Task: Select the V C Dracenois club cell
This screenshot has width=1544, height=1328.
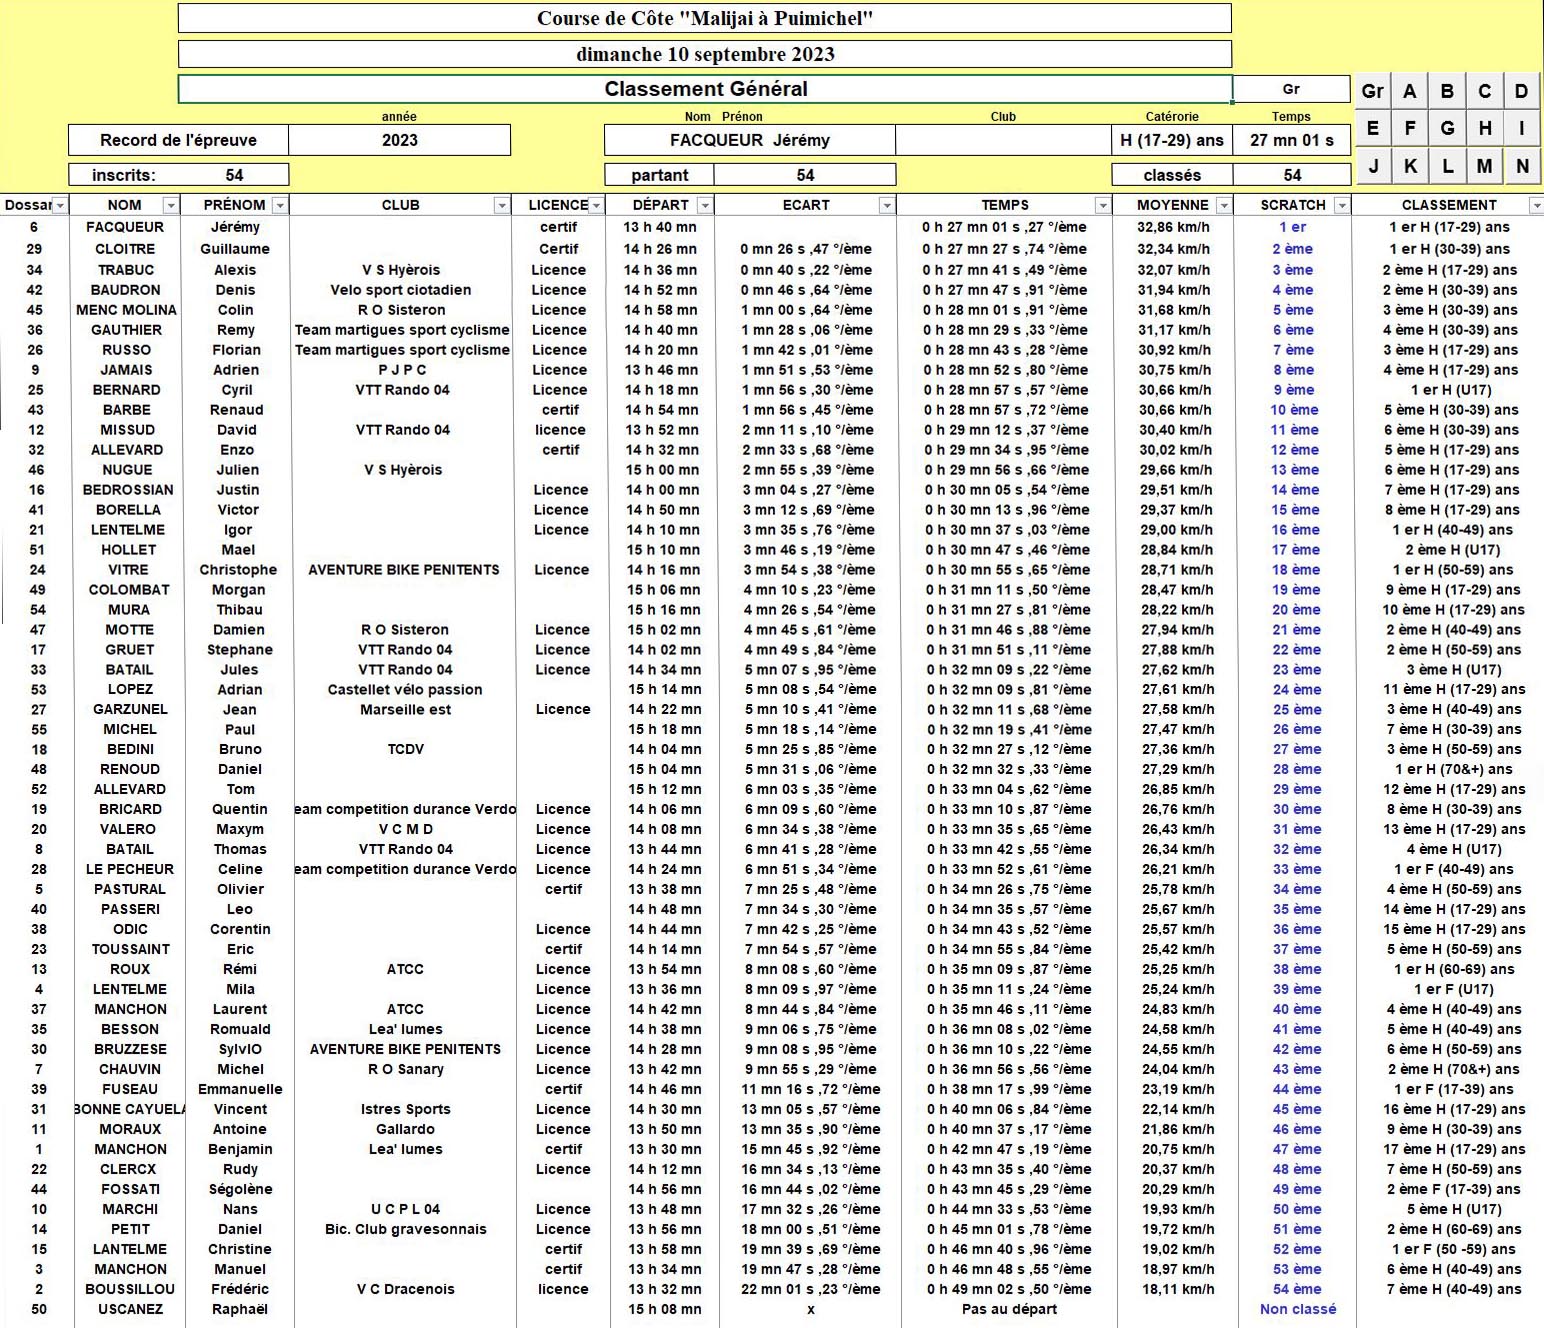Action: click(405, 1289)
